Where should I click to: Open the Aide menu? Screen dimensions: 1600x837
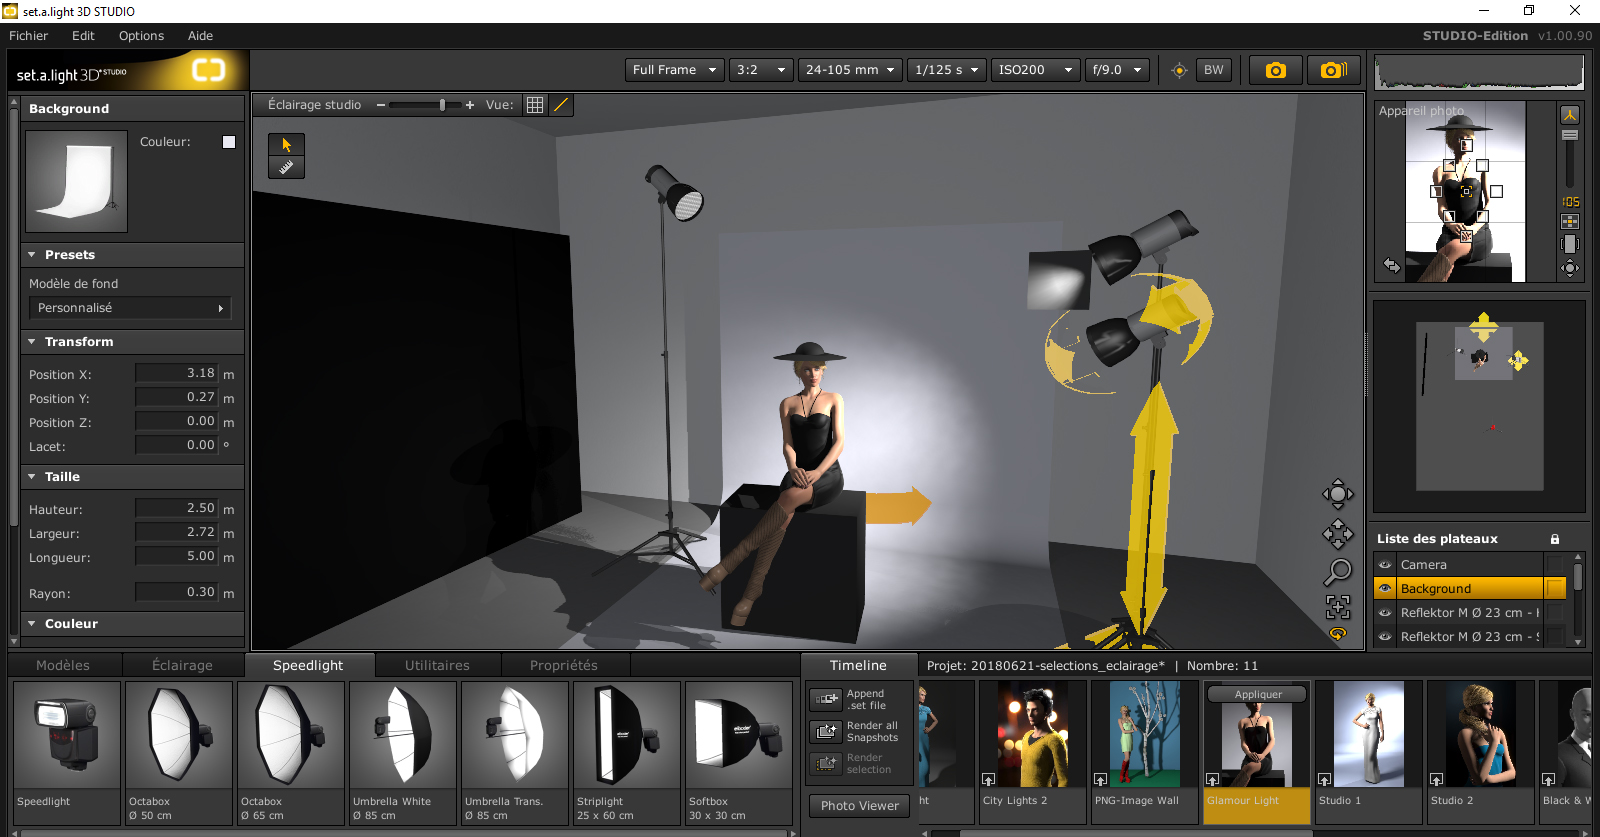(x=200, y=36)
